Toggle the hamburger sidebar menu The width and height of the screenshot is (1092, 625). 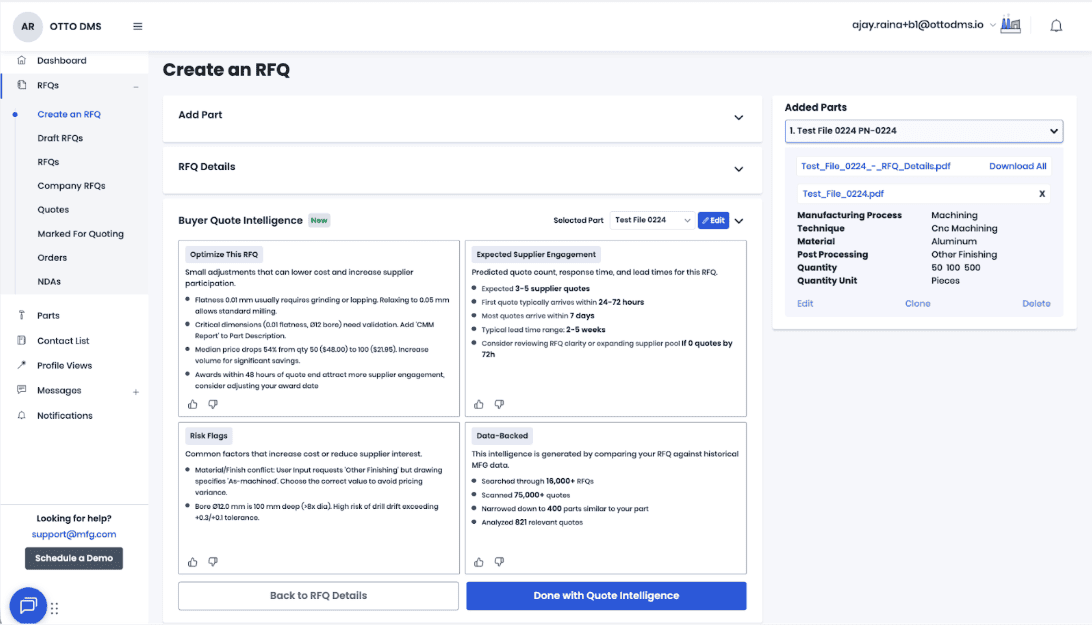137,26
